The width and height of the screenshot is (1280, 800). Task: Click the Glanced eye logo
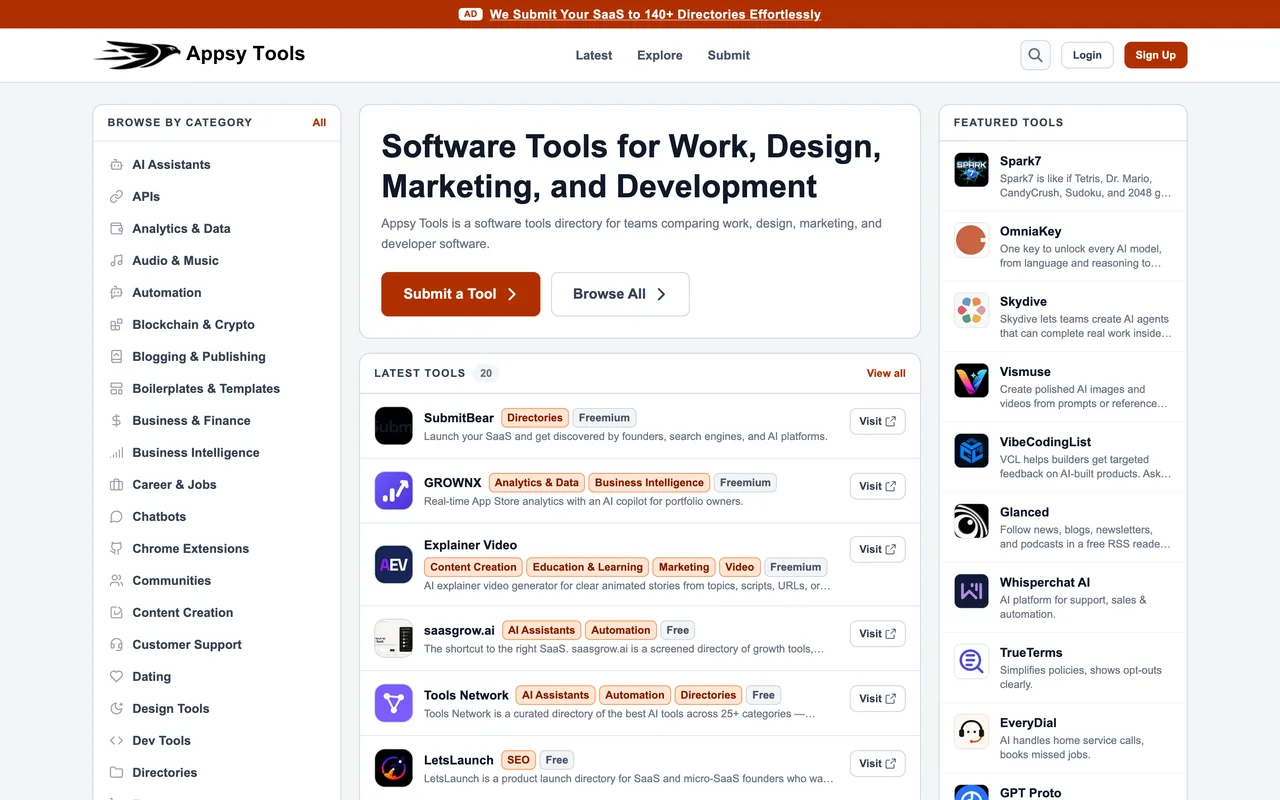tap(971, 521)
